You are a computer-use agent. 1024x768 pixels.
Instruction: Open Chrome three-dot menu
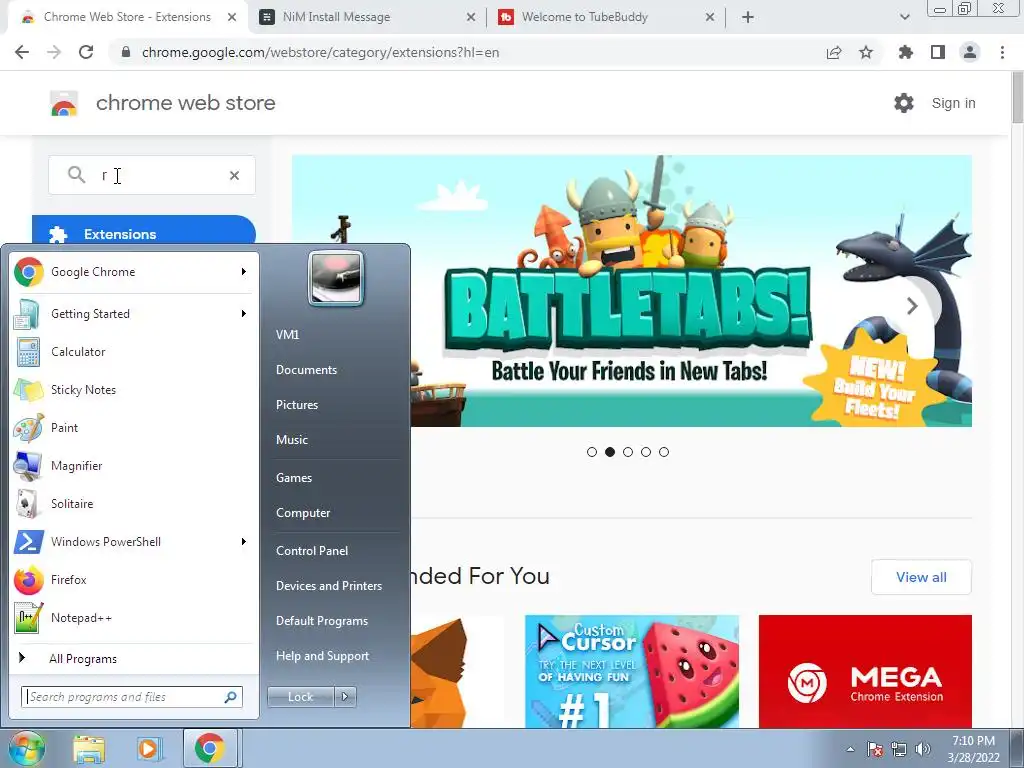pos(1002,52)
